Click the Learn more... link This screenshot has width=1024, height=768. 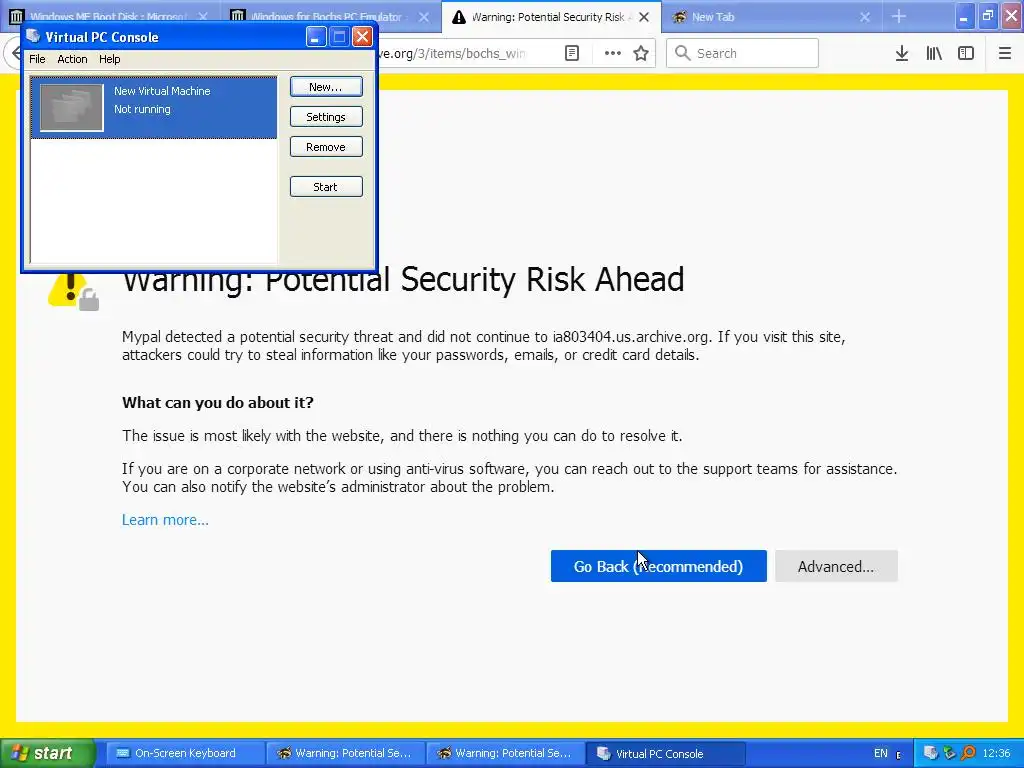point(165,520)
